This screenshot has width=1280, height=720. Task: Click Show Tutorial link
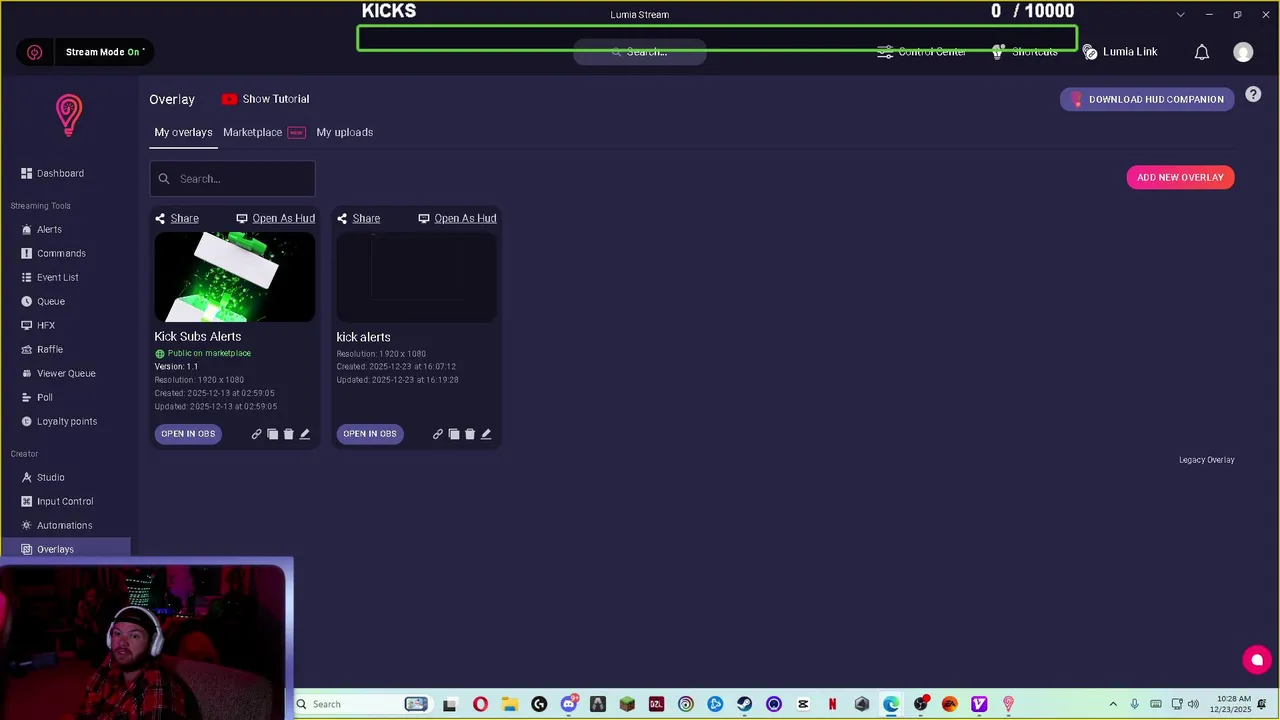tap(276, 99)
